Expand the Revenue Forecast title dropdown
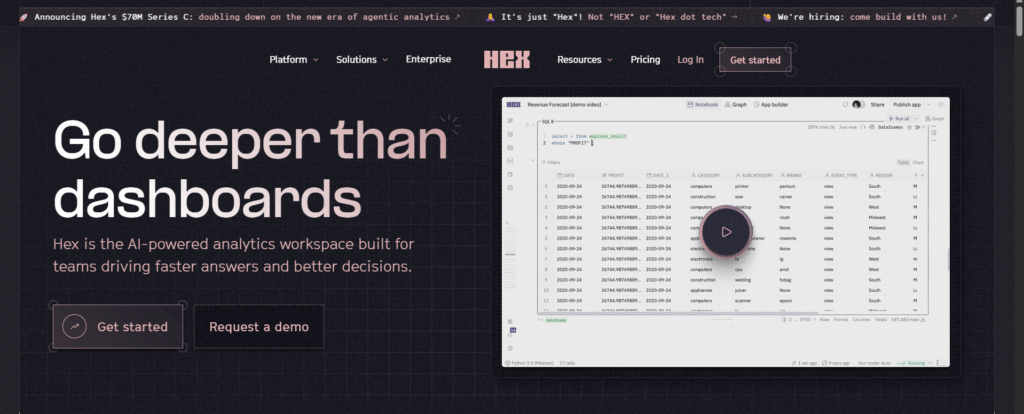This screenshot has width=1024, height=414. (606, 104)
